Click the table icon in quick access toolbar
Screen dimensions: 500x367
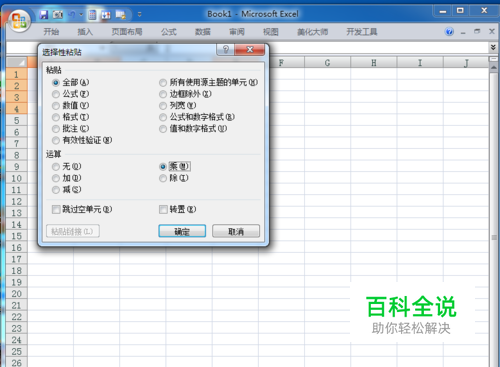click(120, 14)
